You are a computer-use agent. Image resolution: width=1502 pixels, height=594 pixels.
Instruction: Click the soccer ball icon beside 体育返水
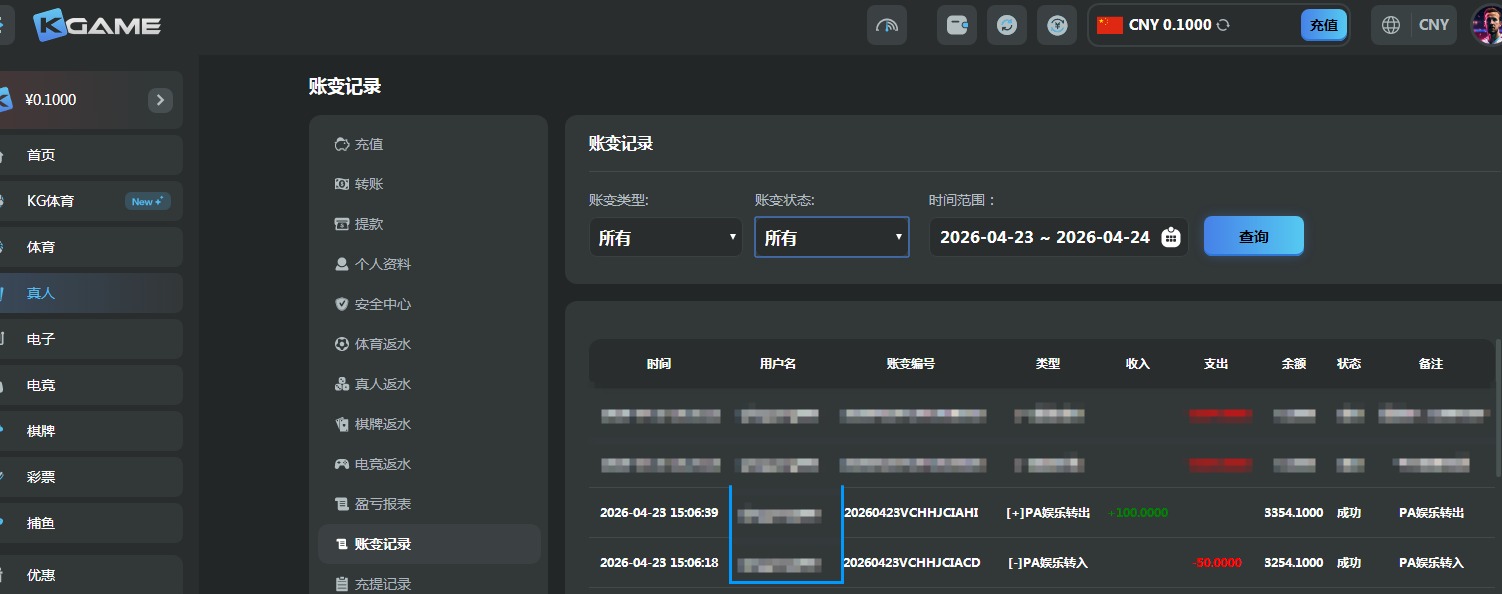pyautogui.click(x=342, y=344)
